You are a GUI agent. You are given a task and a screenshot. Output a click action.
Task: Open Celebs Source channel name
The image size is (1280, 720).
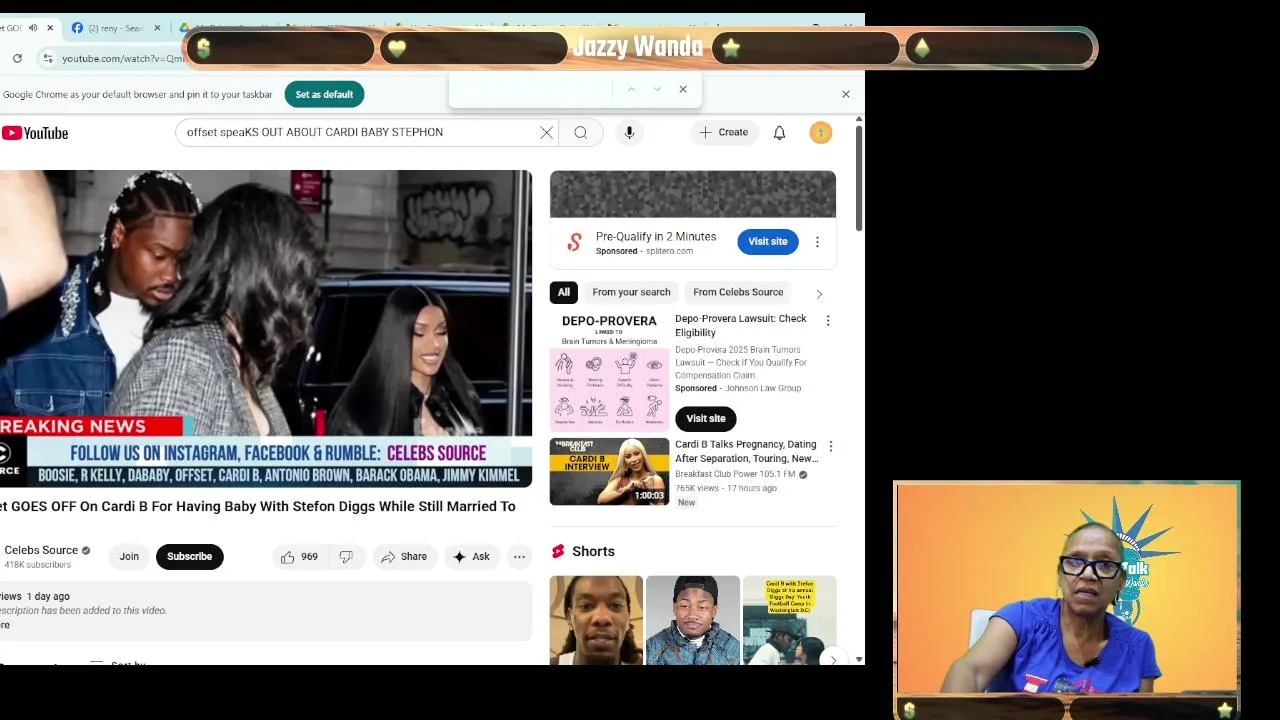41,550
